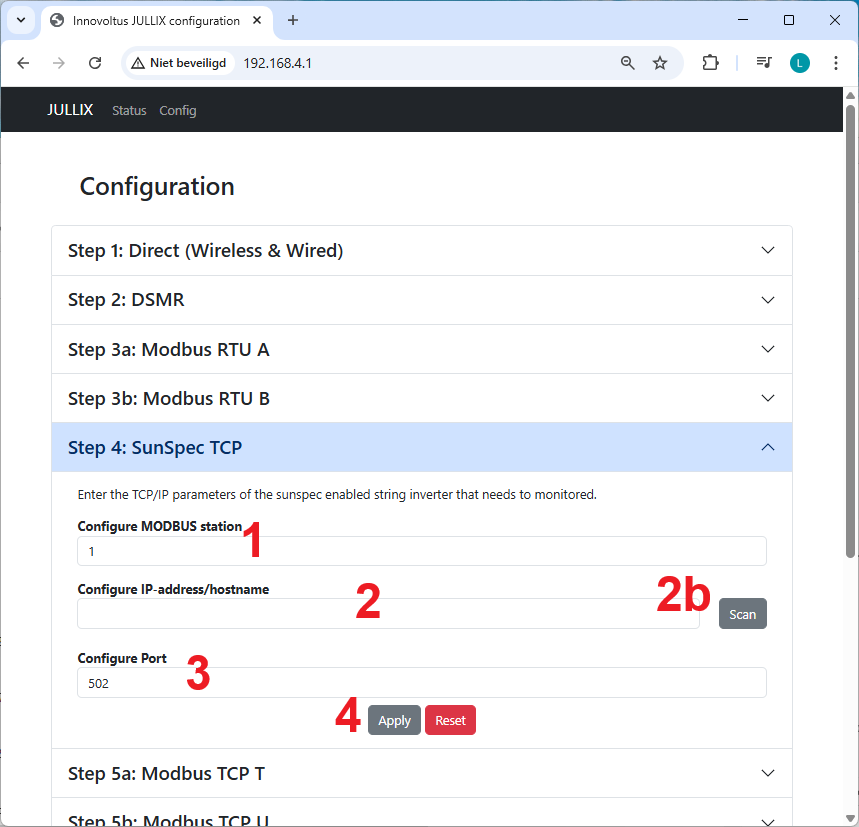Open the Status page in navbar
This screenshot has width=859, height=827.
tap(129, 110)
